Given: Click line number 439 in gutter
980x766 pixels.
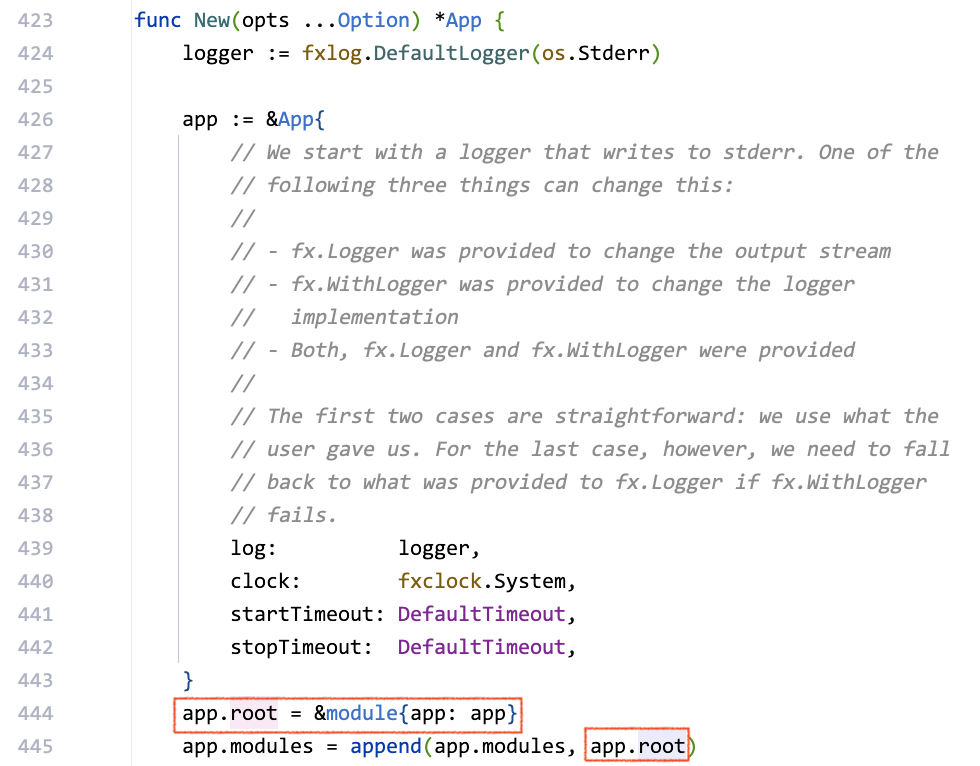Looking at the screenshot, I should (35, 549).
